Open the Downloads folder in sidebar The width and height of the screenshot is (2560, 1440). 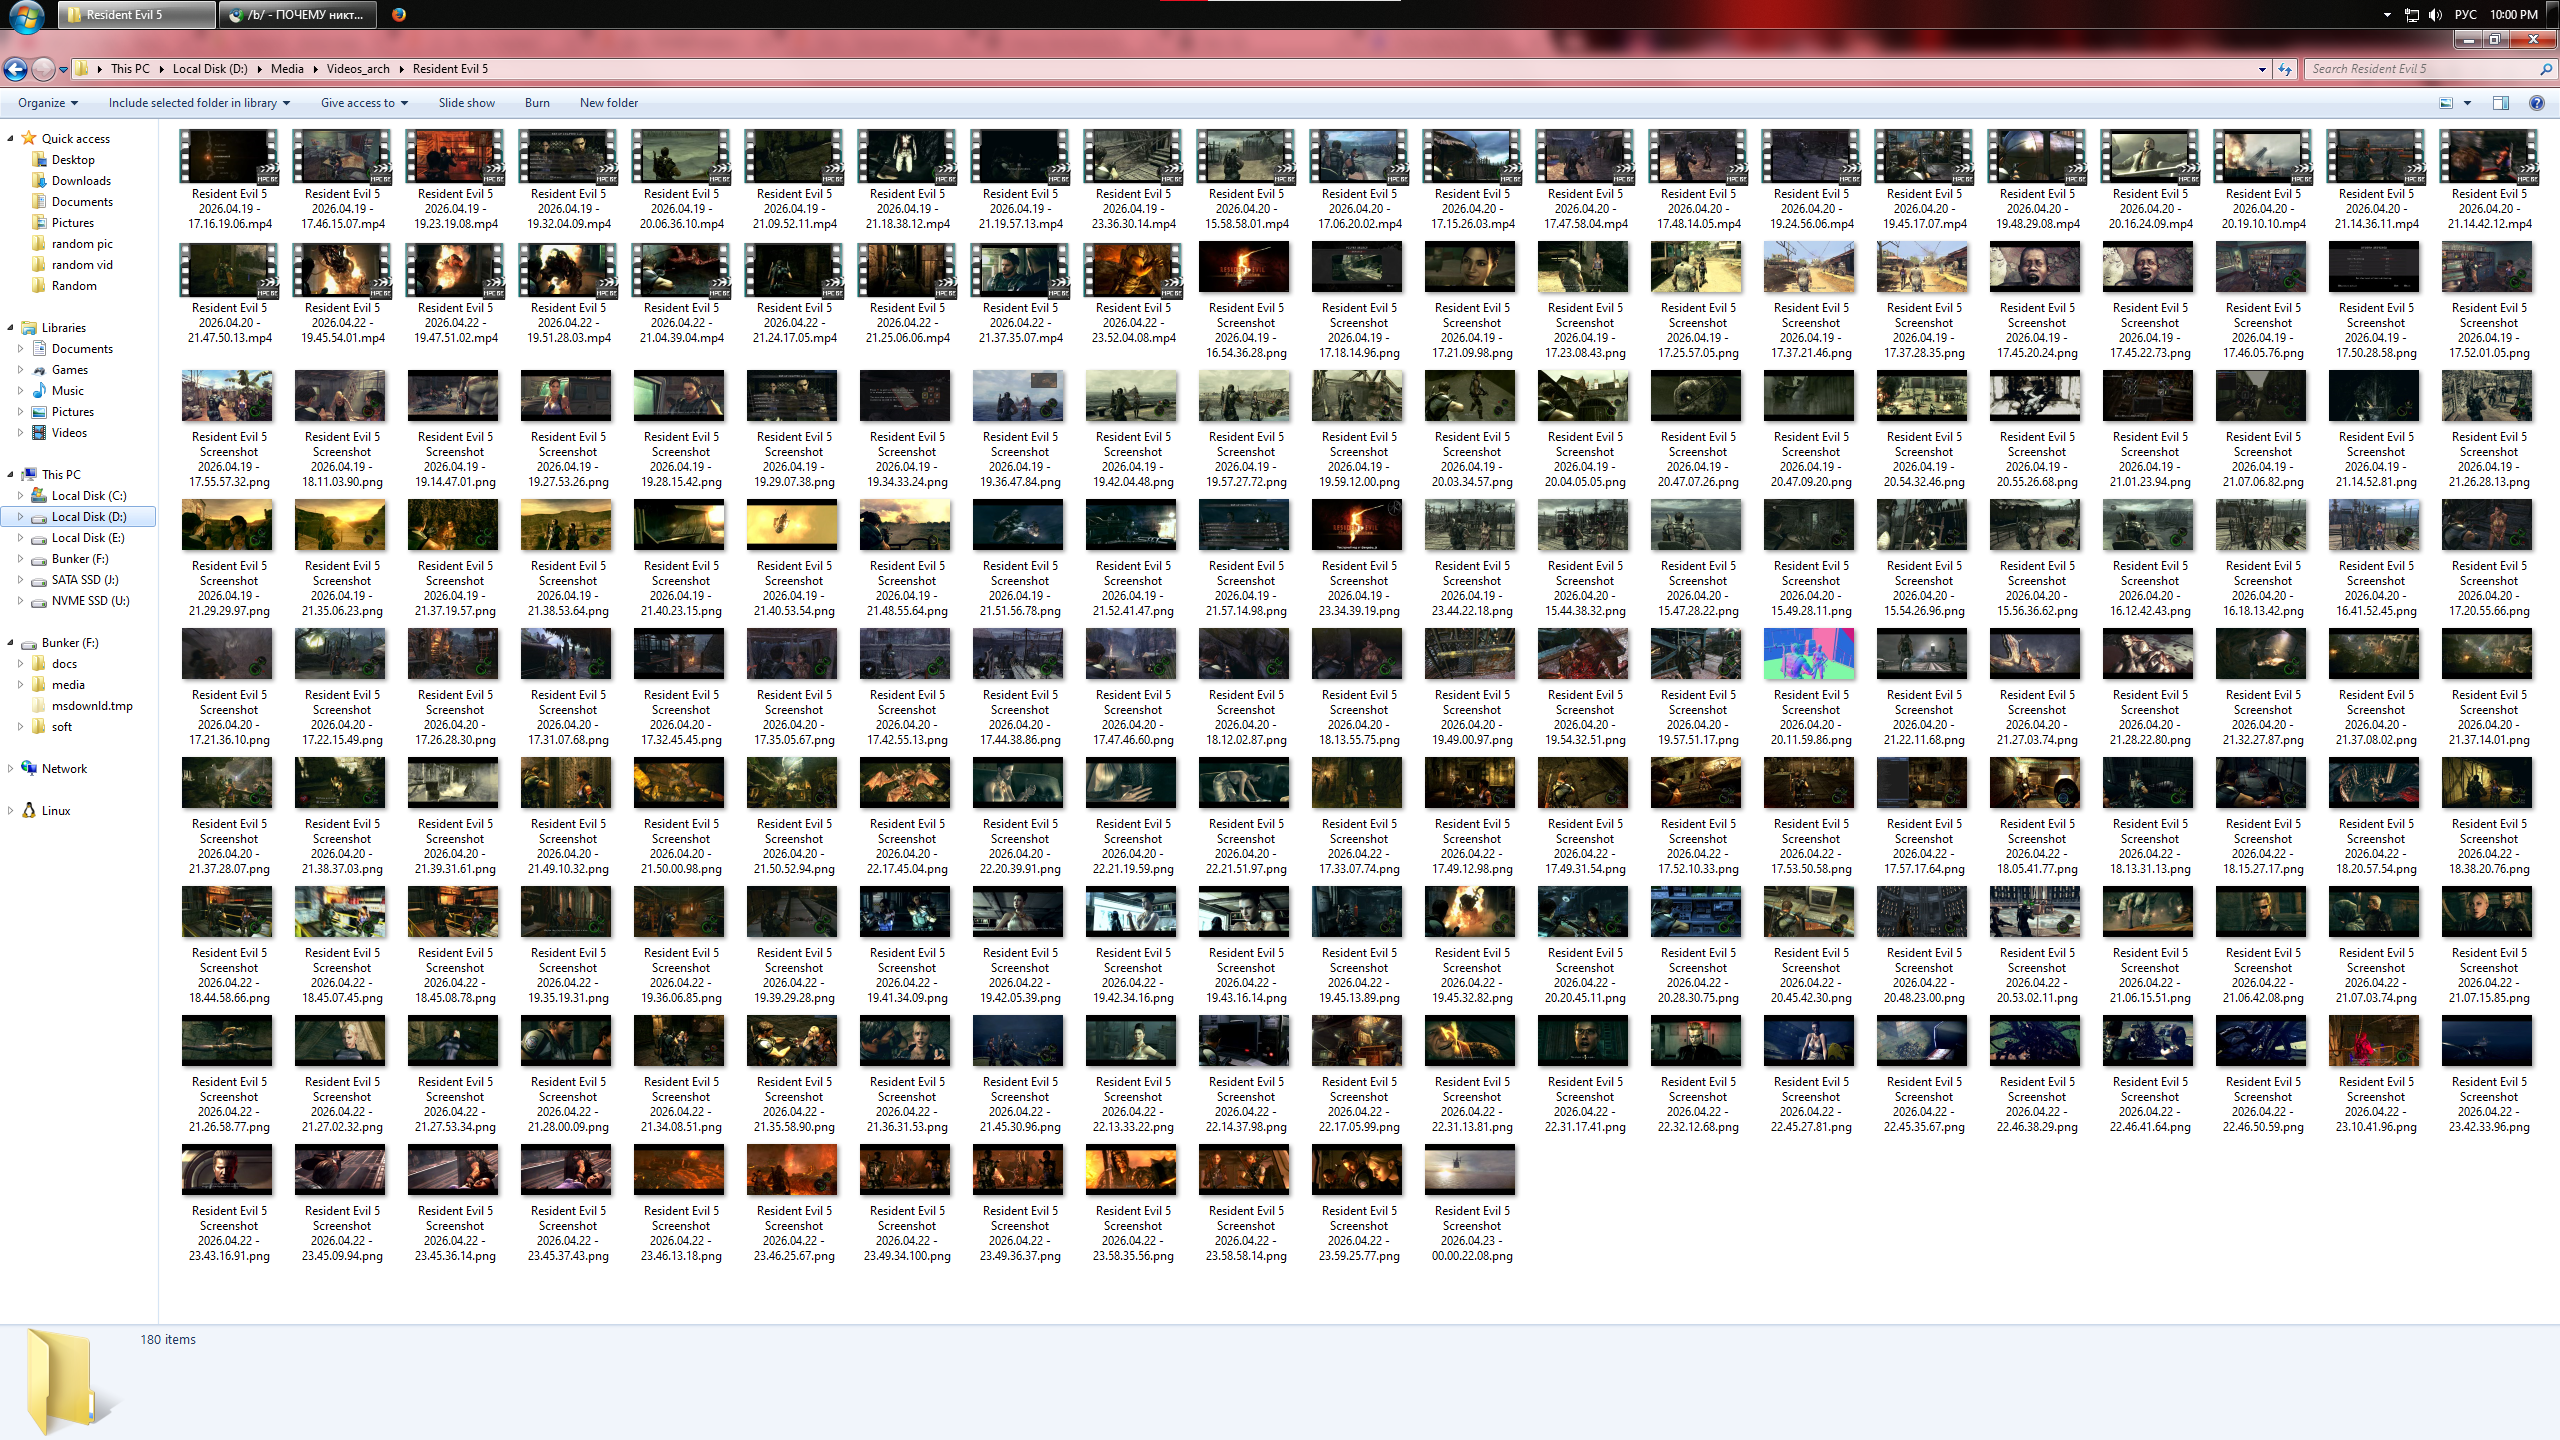72,181
